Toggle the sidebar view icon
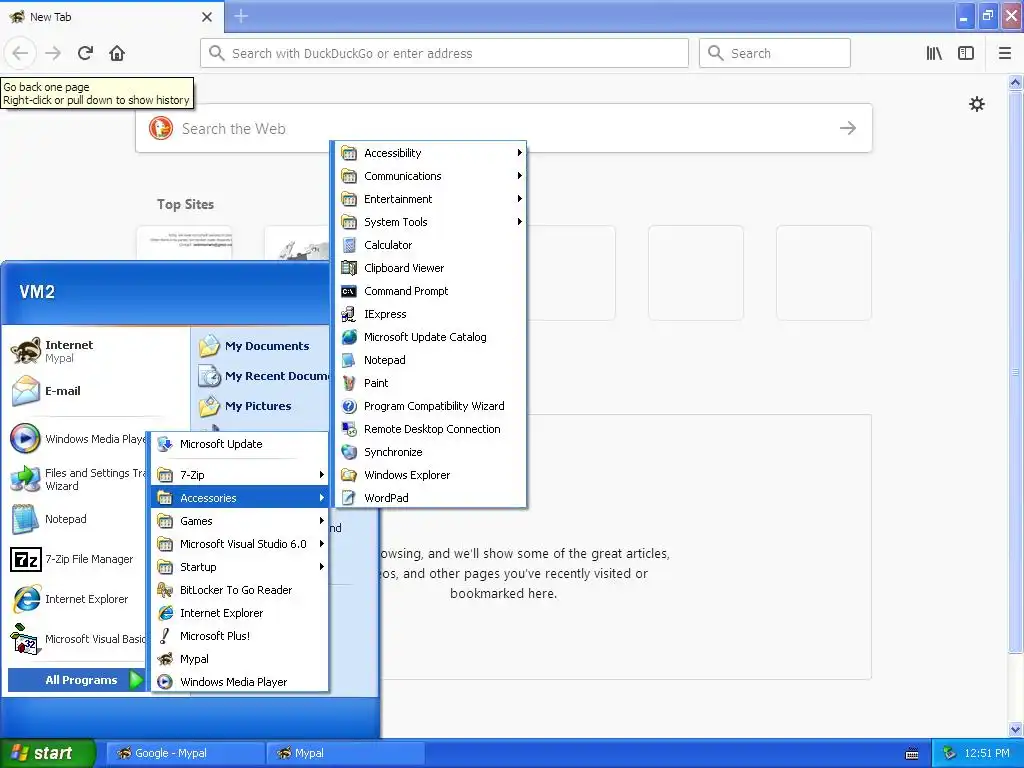Screen dimensions: 1024x768 (966, 53)
